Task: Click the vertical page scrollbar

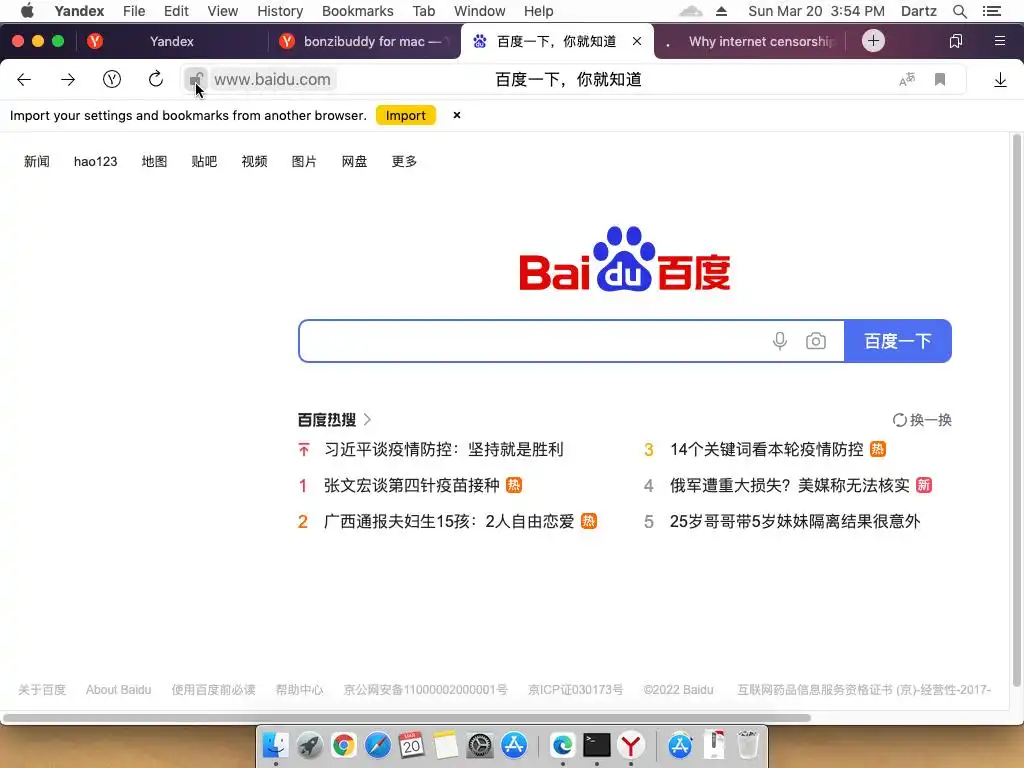Action: 1016,410
